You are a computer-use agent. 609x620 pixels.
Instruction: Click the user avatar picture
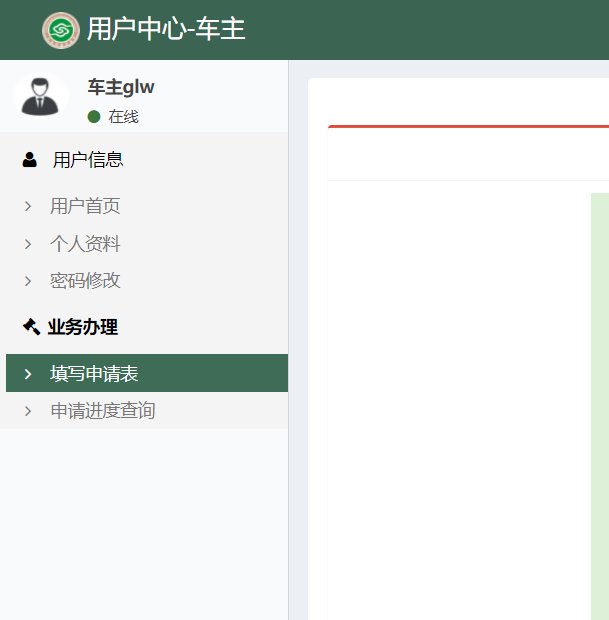coord(41,97)
